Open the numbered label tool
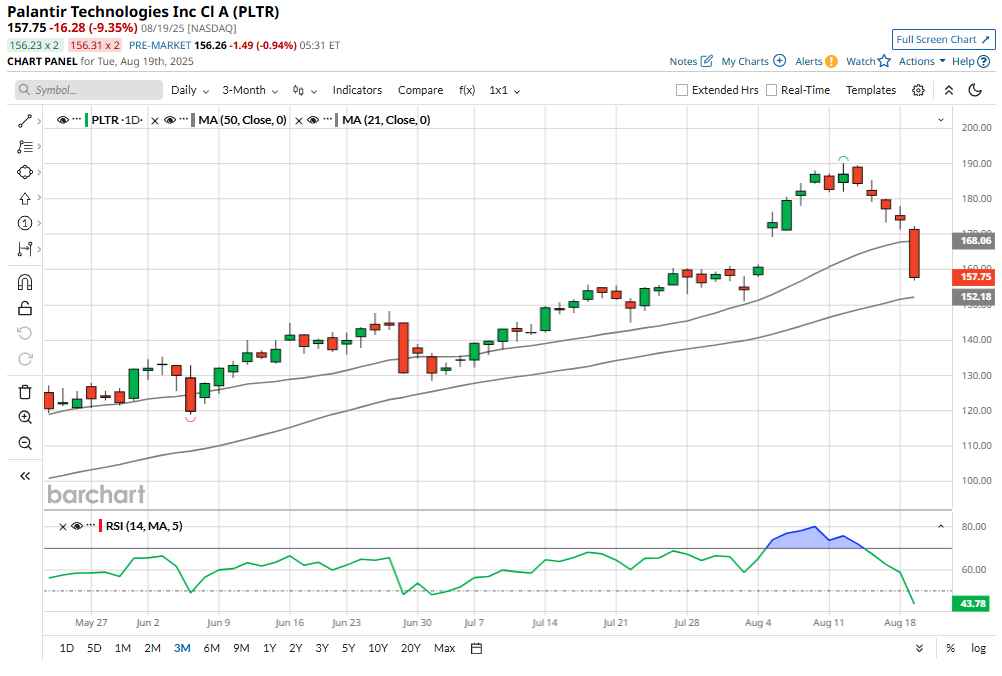 pos(25,223)
